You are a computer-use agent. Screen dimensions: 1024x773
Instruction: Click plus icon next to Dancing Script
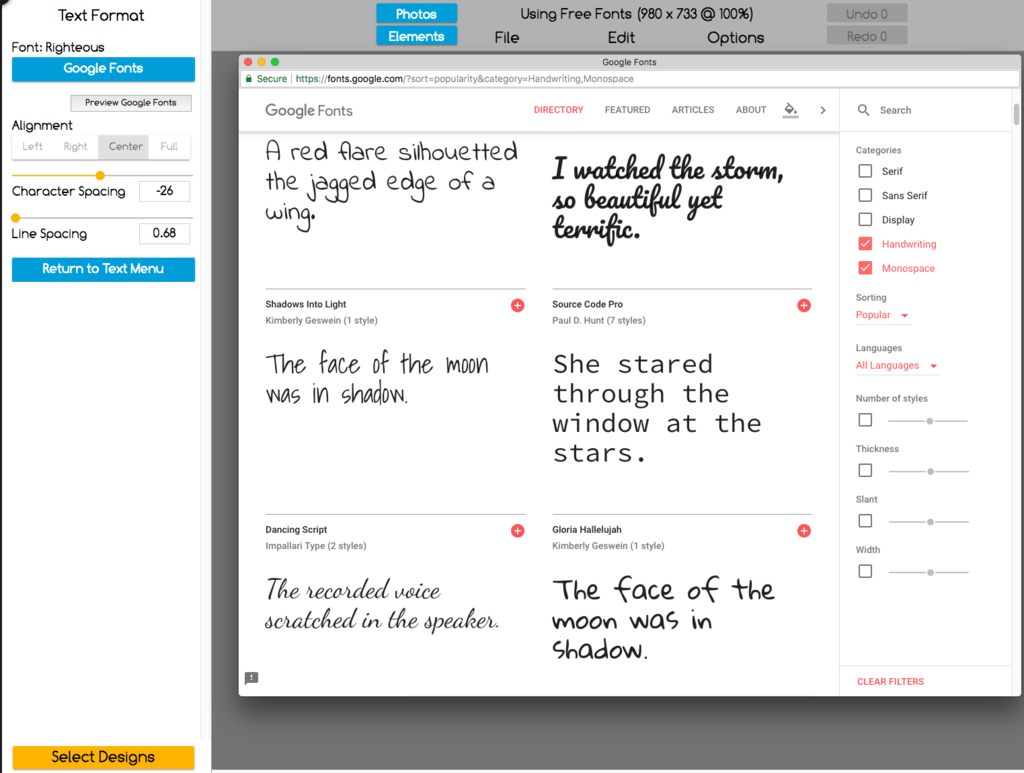[x=517, y=531]
